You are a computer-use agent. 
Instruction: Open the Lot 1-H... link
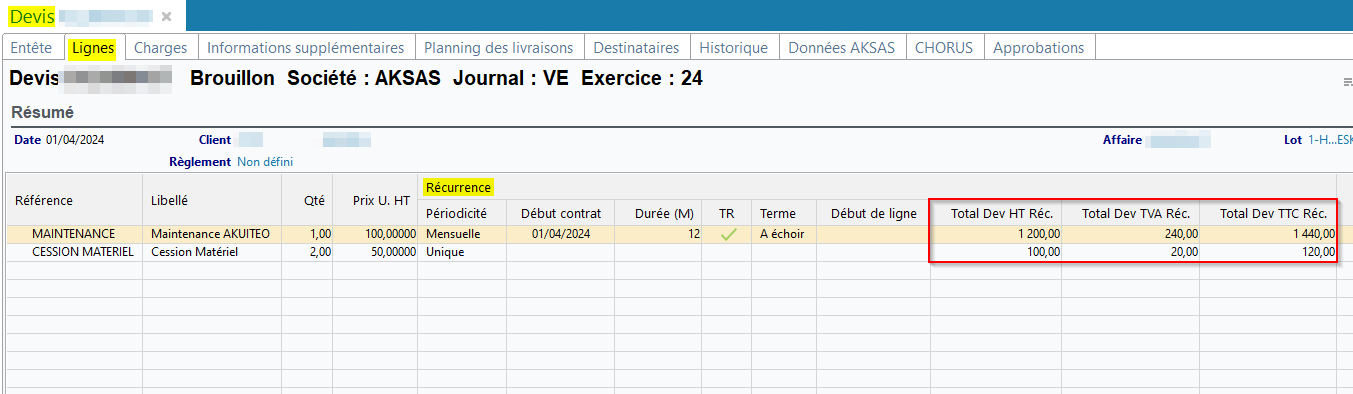click(1330, 140)
